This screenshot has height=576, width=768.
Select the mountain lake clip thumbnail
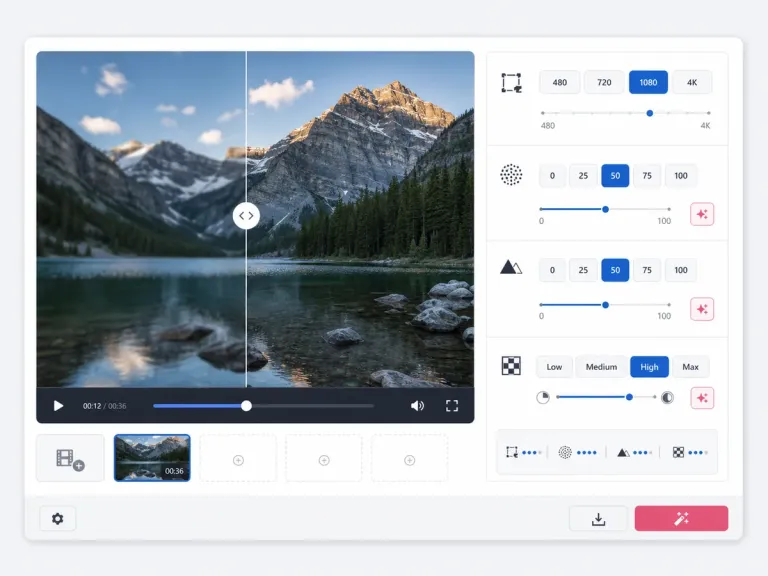tap(152, 458)
